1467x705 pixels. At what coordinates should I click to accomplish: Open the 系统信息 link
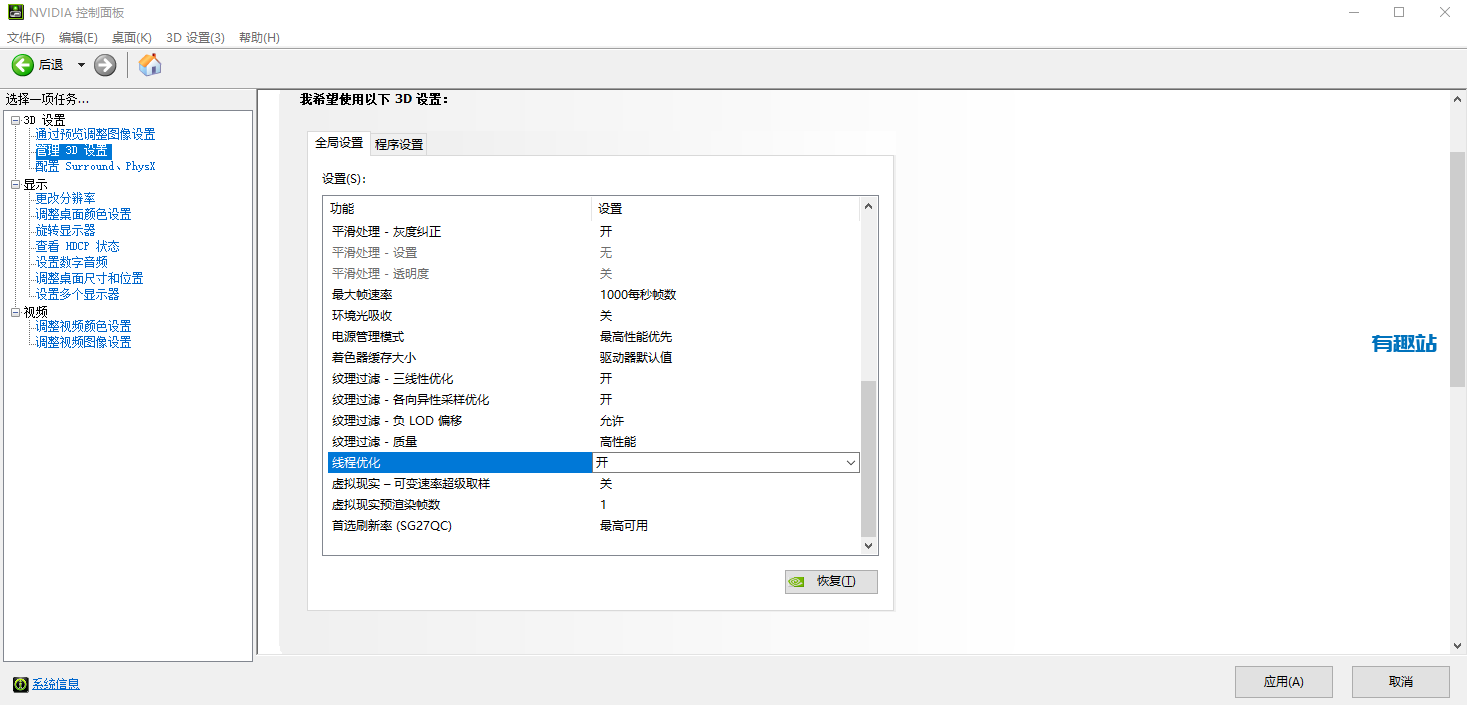click(56, 684)
